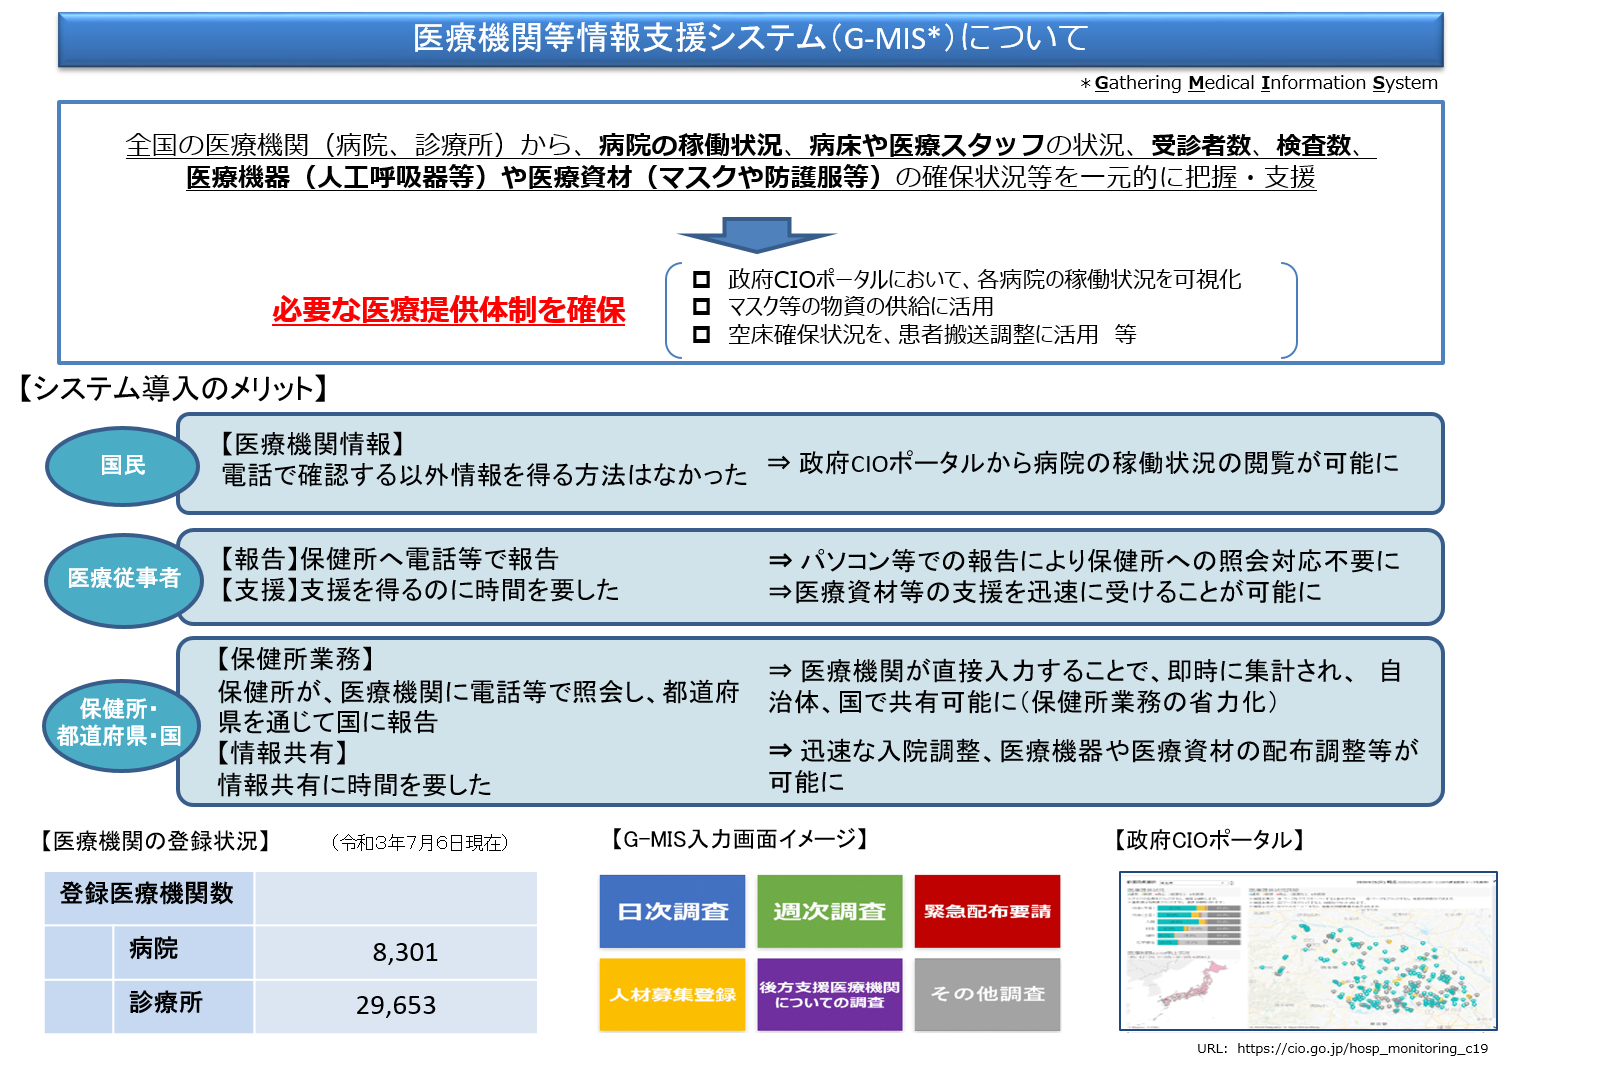The width and height of the screenshot is (1607, 1067).
Task: Select the 保健所・都道府県・国 oval
Action: tap(119, 723)
